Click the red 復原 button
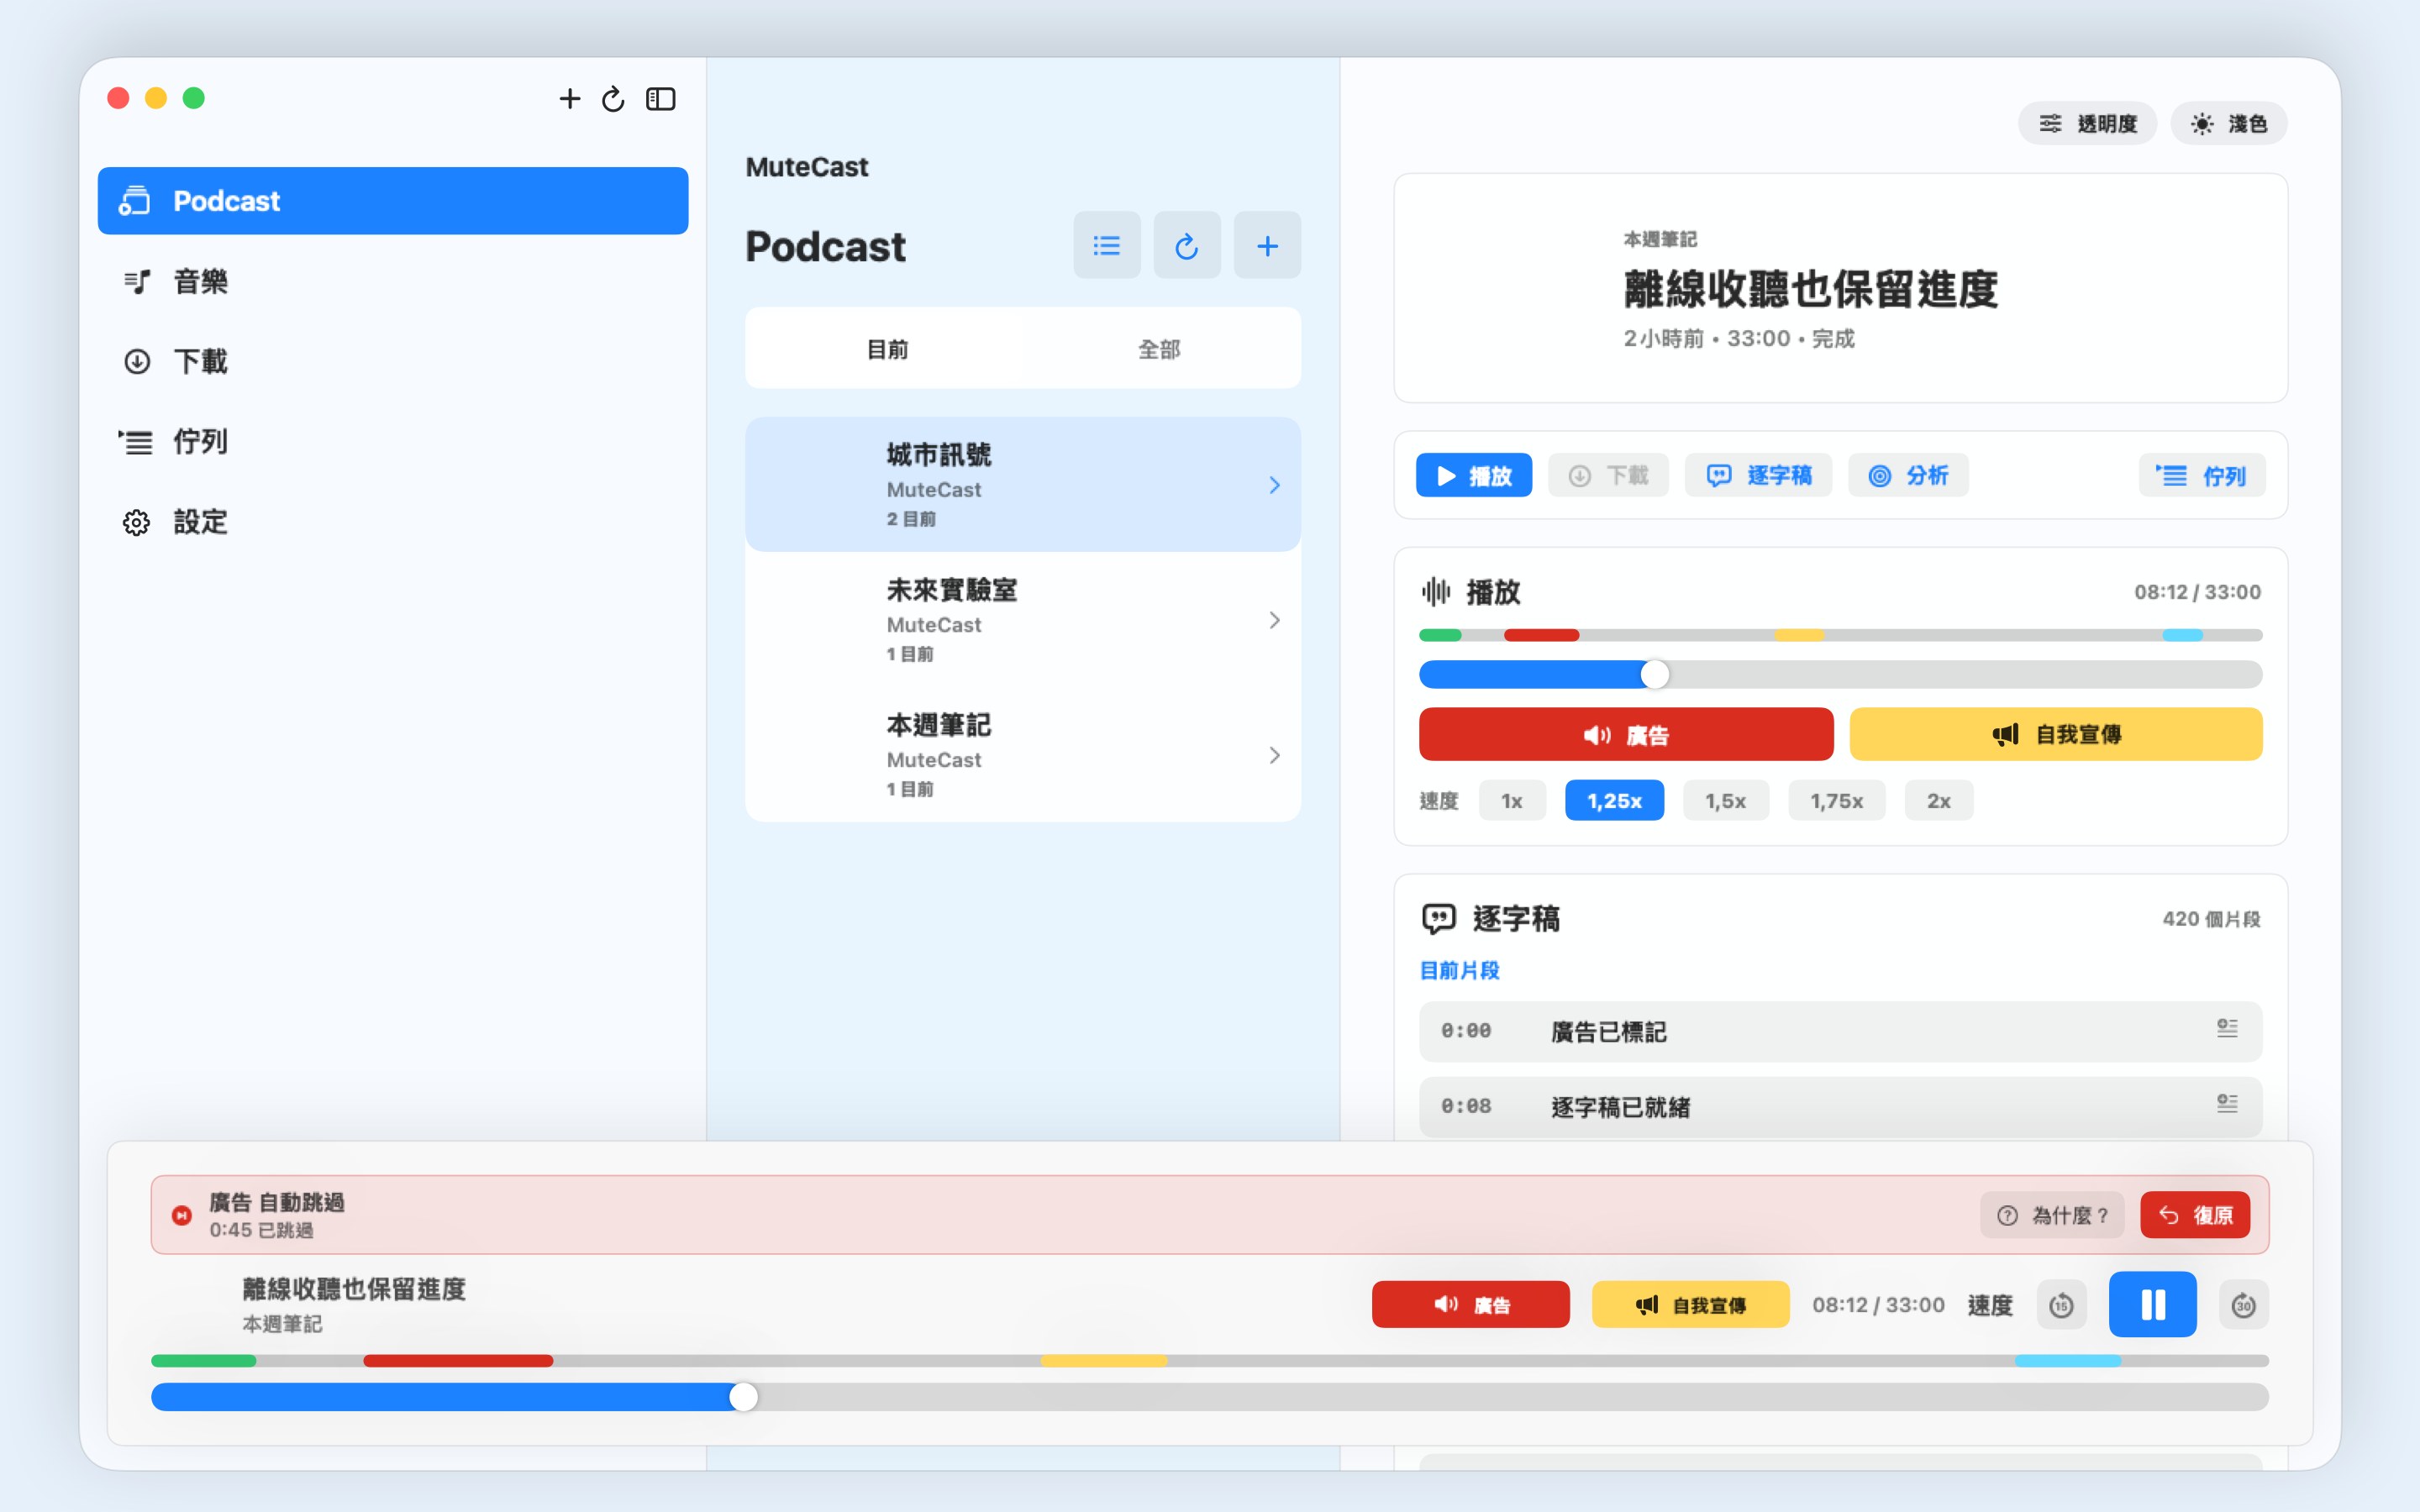This screenshot has height=1512, width=2420. [2195, 1214]
